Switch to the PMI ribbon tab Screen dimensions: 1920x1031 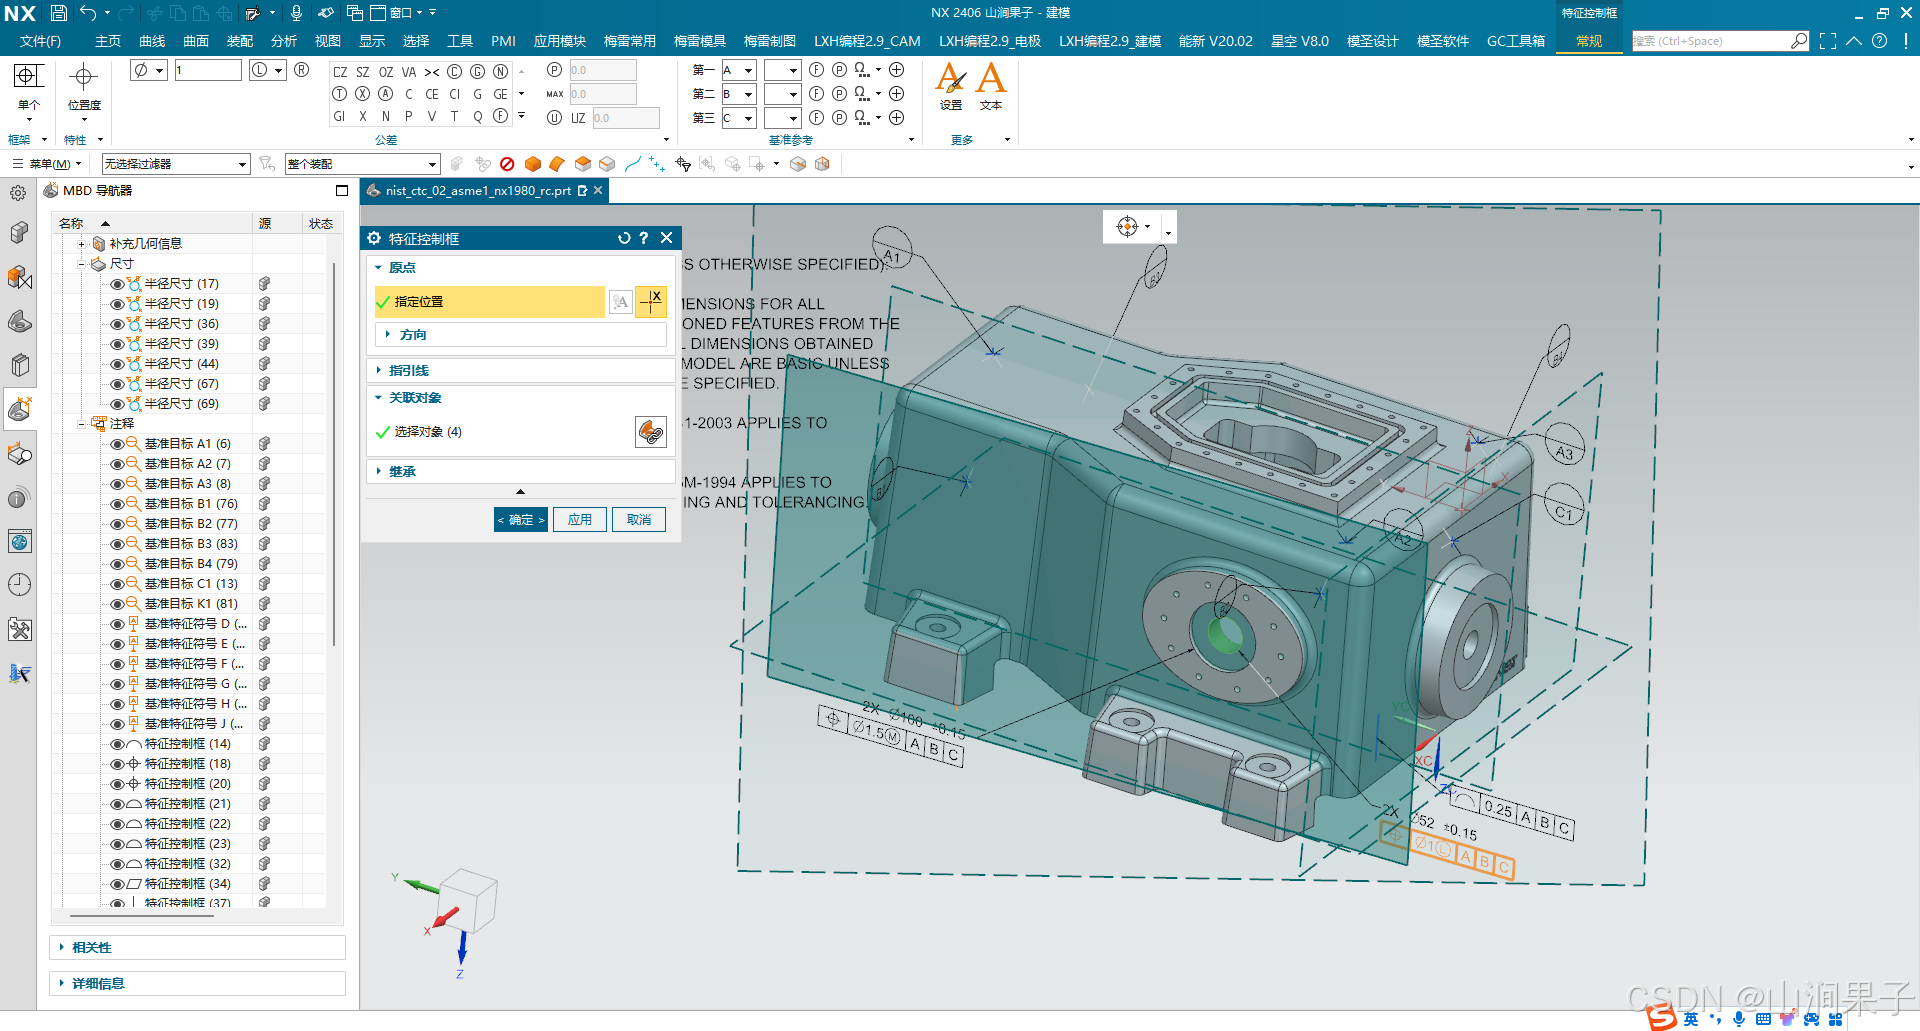[x=503, y=41]
